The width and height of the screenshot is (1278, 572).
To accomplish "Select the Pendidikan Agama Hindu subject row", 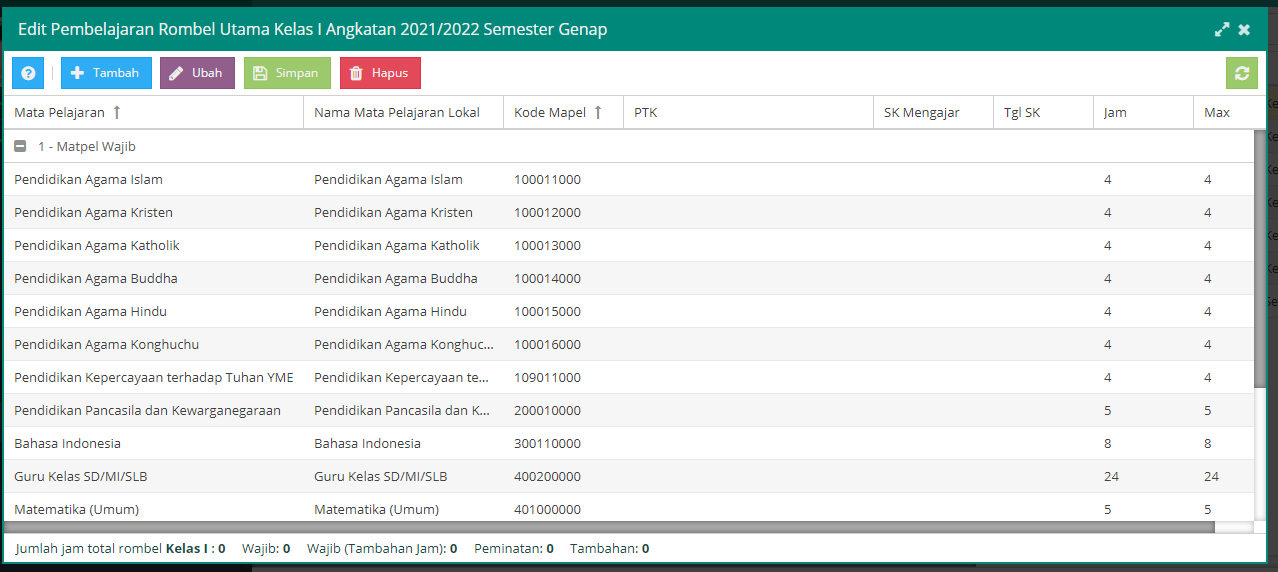I will [x=628, y=311].
